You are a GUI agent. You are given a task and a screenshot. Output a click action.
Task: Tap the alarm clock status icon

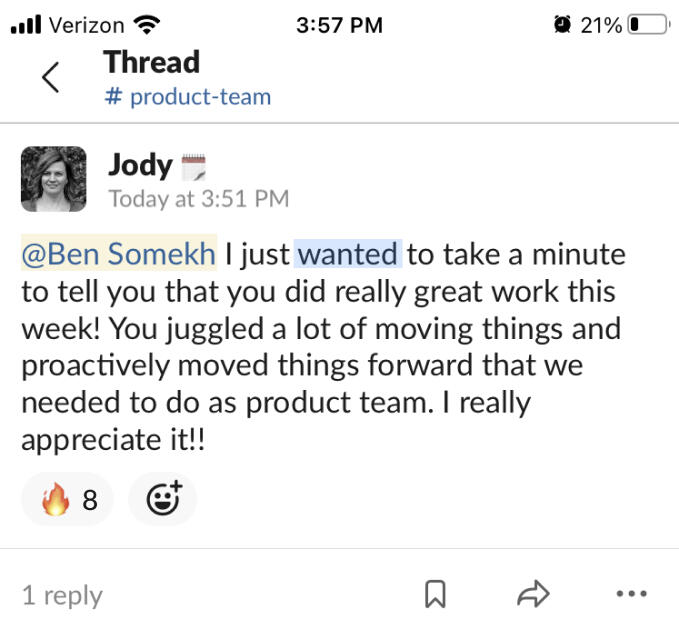(563, 25)
